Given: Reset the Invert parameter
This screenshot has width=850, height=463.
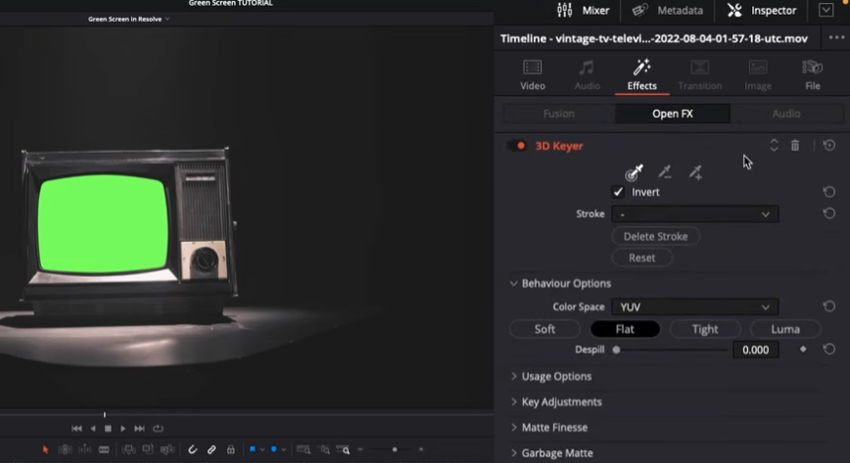Looking at the screenshot, I should [x=829, y=192].
